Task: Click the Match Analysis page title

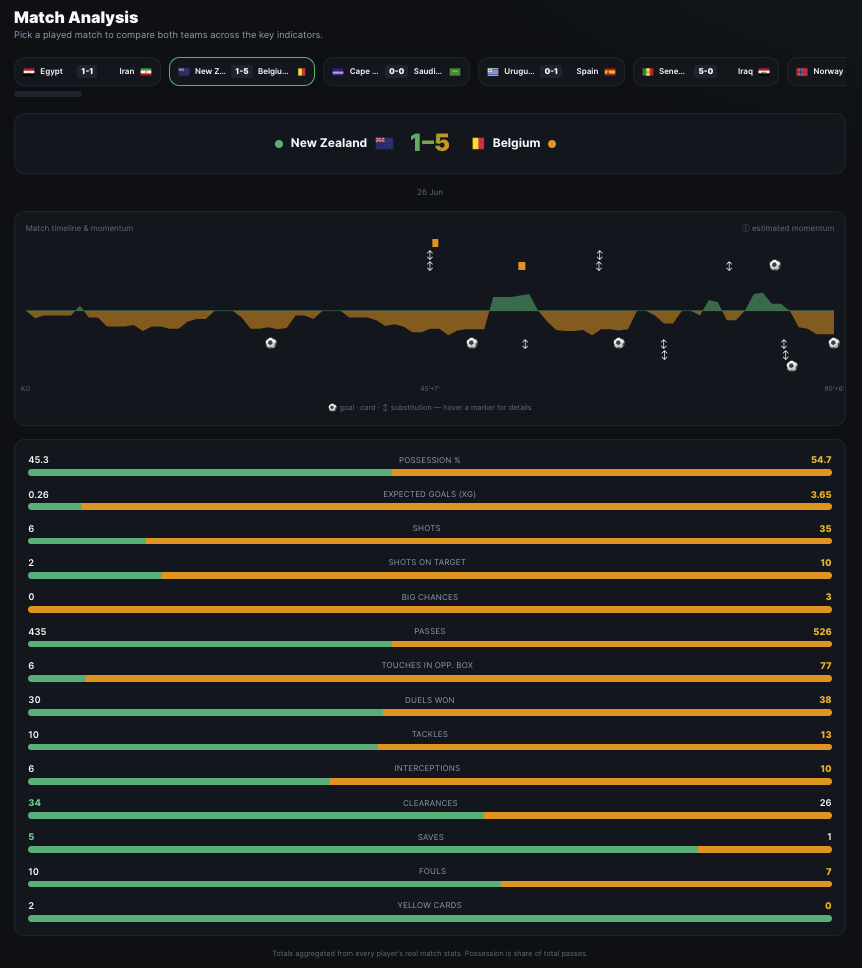Action: click(x=76, y=17)
